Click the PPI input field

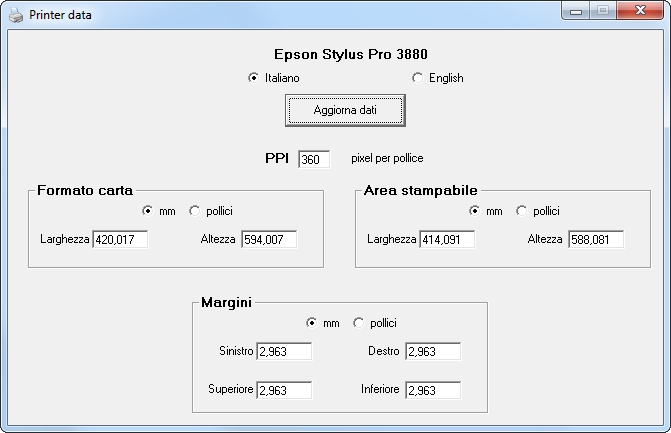point(314,159)
